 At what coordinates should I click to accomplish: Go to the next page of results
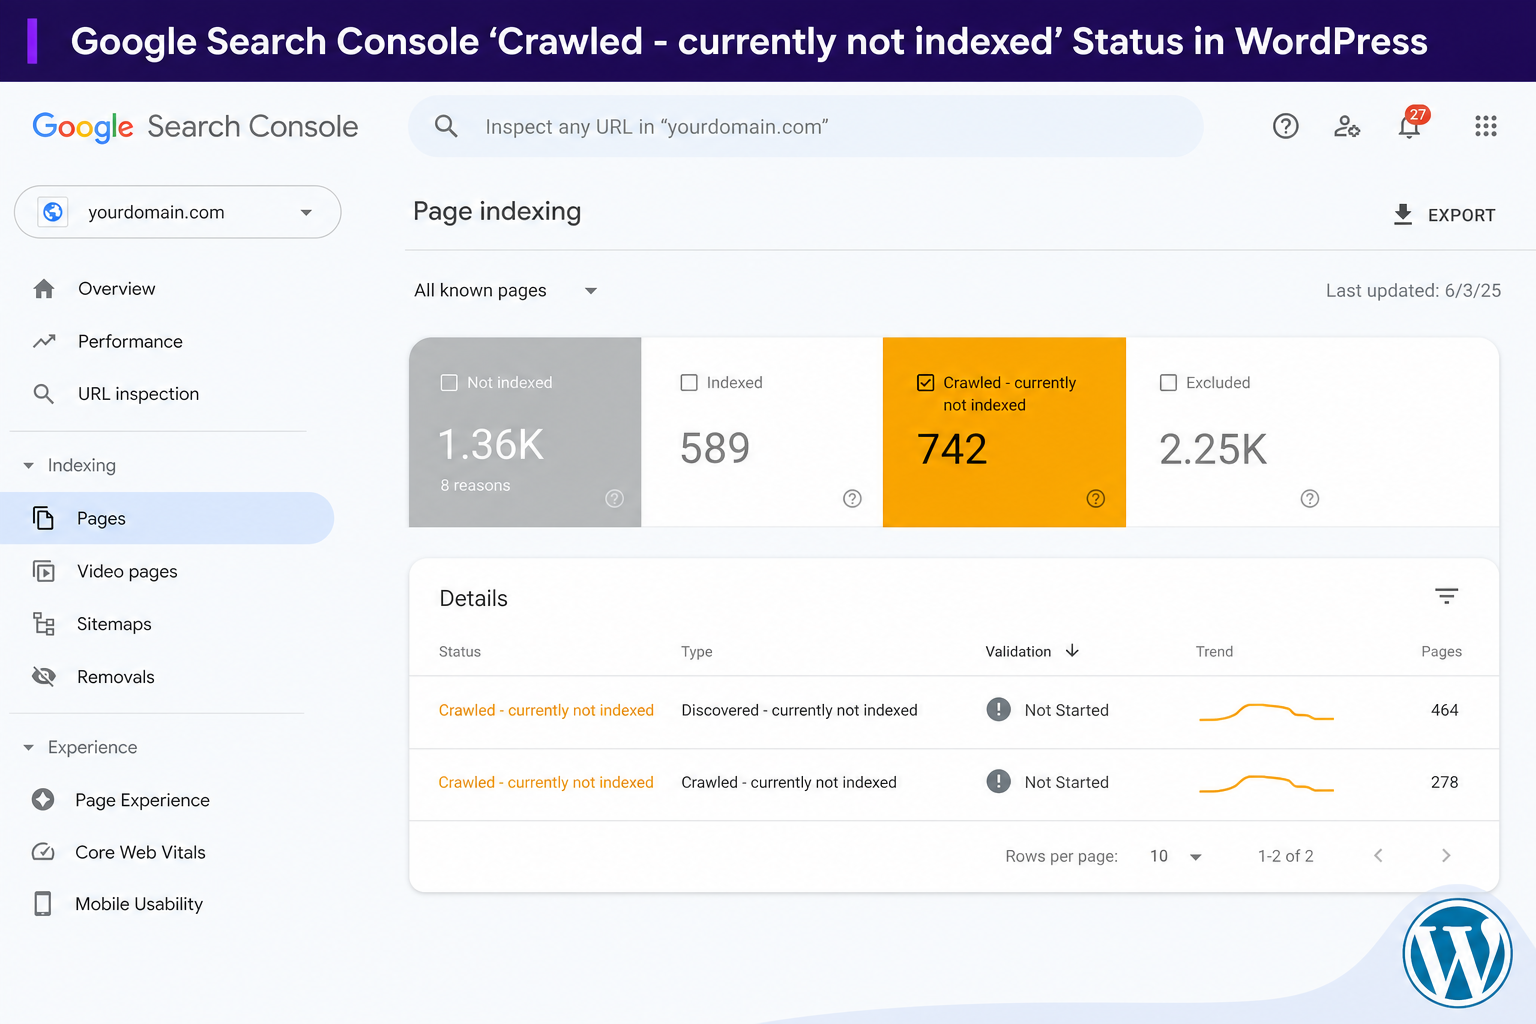(x=1446, y=855)
